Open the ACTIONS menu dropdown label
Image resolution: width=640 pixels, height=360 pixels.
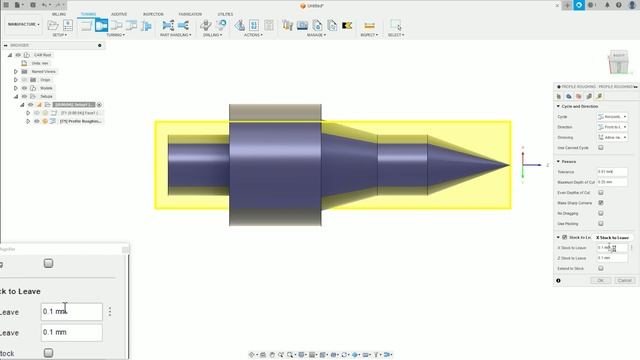pos(253,35)
